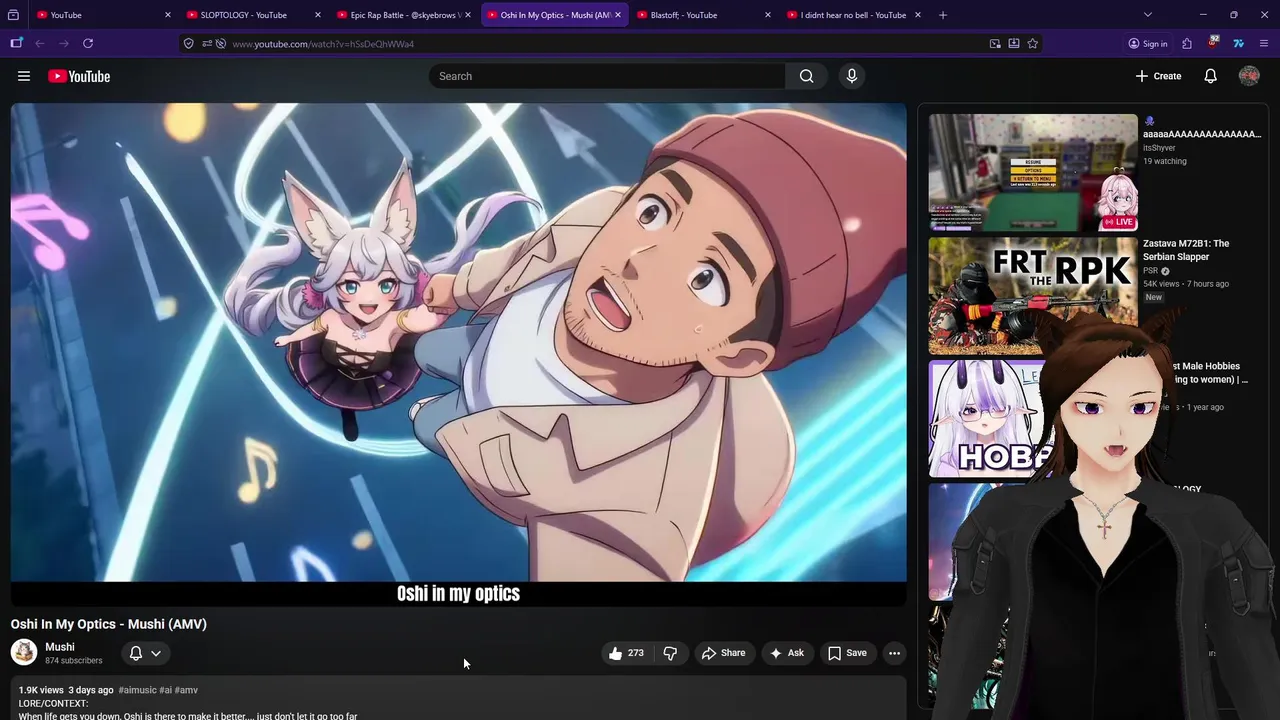The height and width of the screenshot is (720, 1280).
Task: Click the 'Oshi In My Optics - Mushi (AMV)' title
Action: pyautogui.click(x=109, y=624)
